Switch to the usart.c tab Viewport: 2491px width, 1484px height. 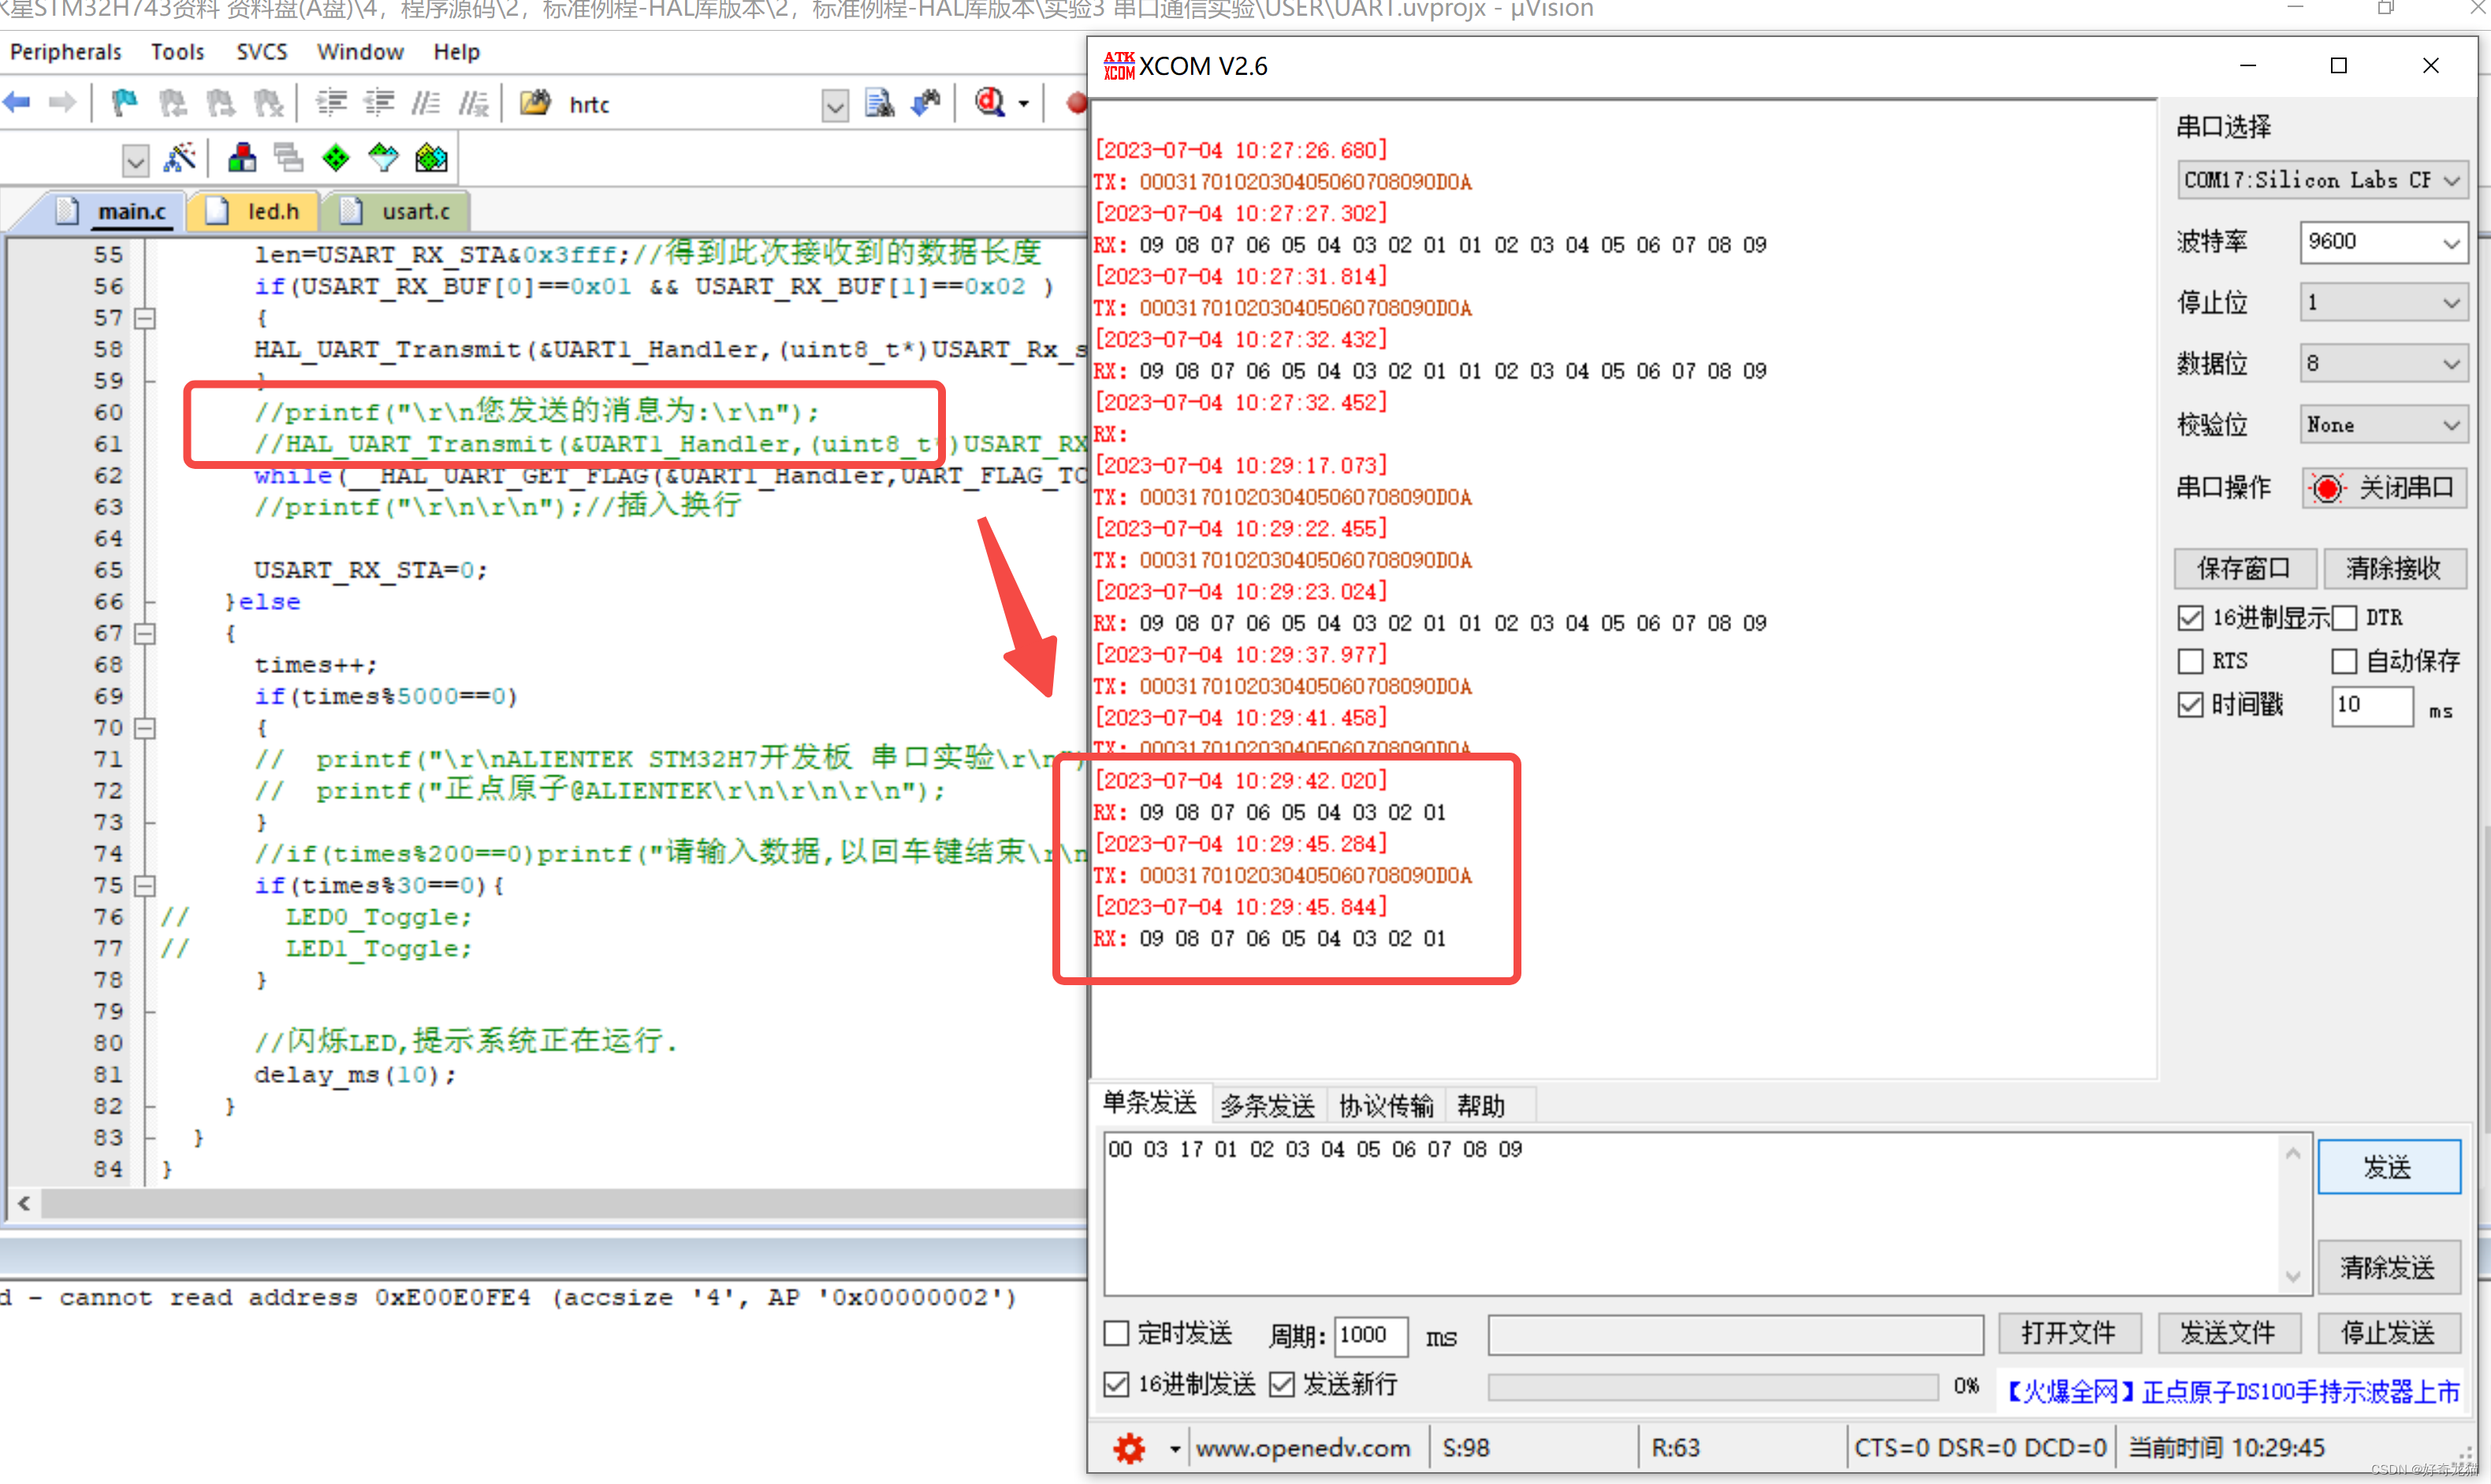[x=397, y=211]
